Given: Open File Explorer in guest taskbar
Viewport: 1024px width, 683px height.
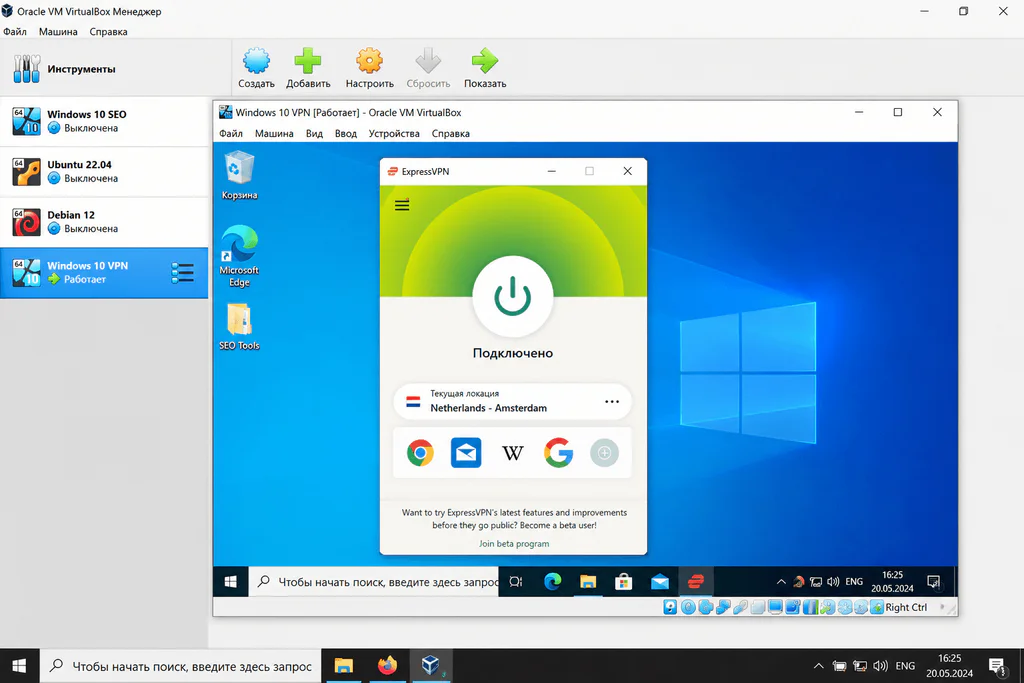Looking at the screenshot, I should 588,582.
